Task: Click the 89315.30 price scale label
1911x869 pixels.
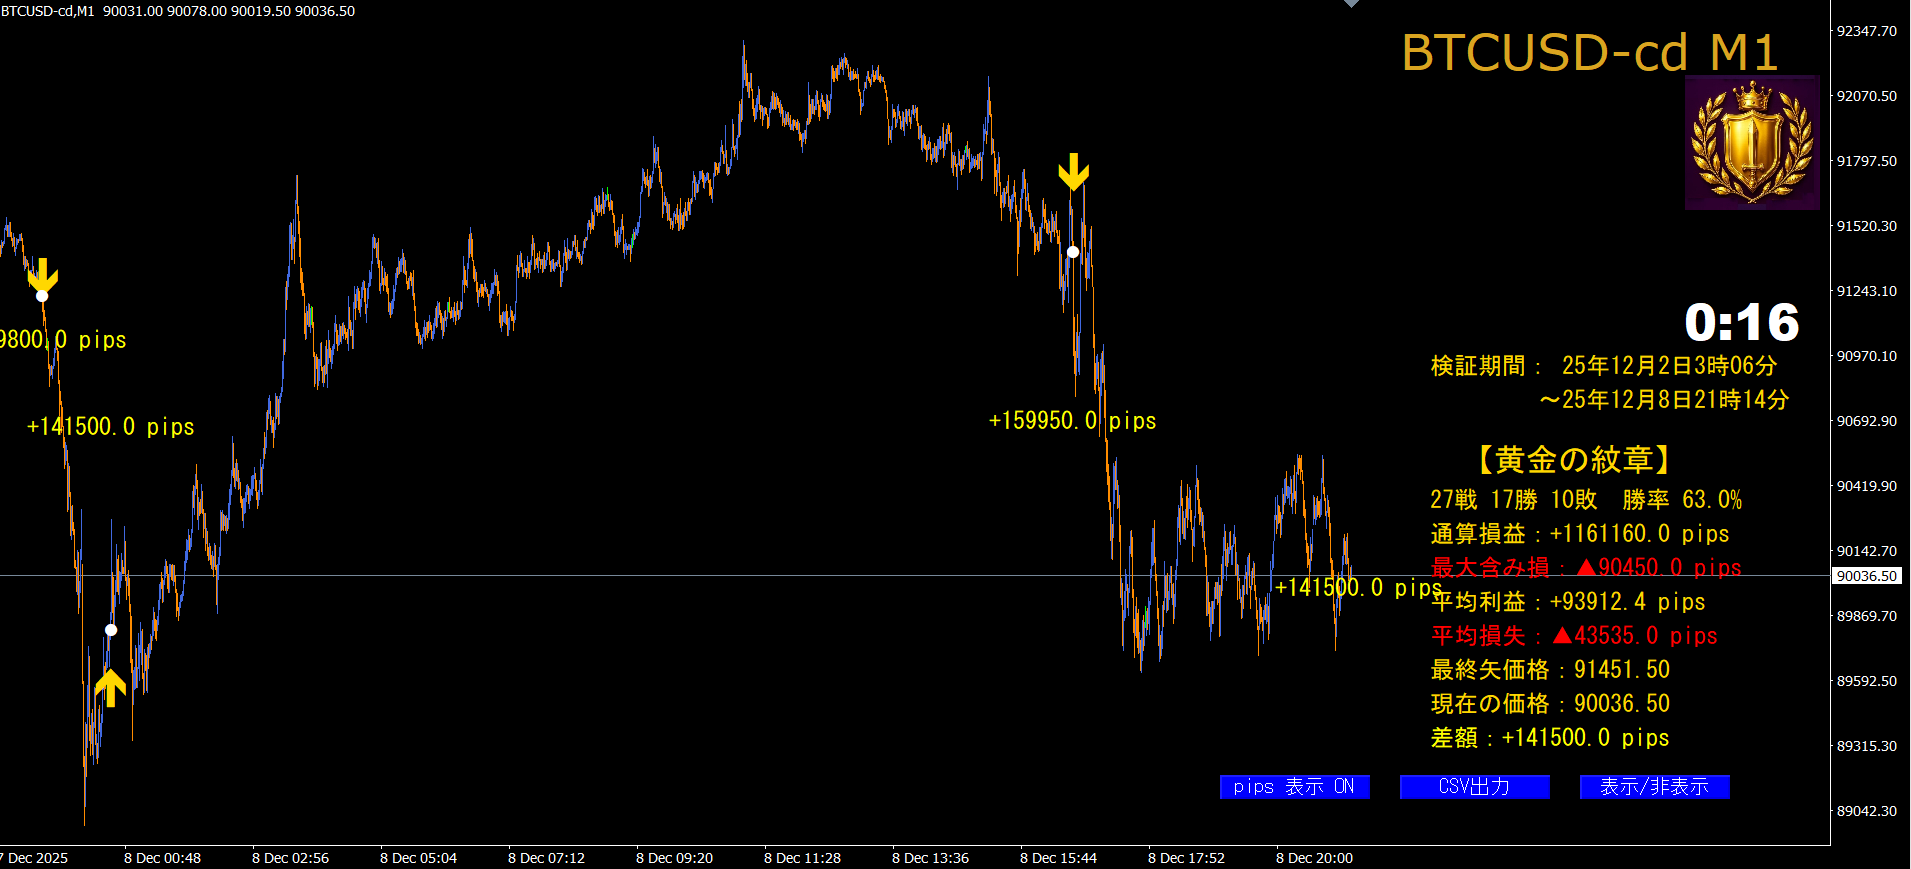Action: 1866,746
